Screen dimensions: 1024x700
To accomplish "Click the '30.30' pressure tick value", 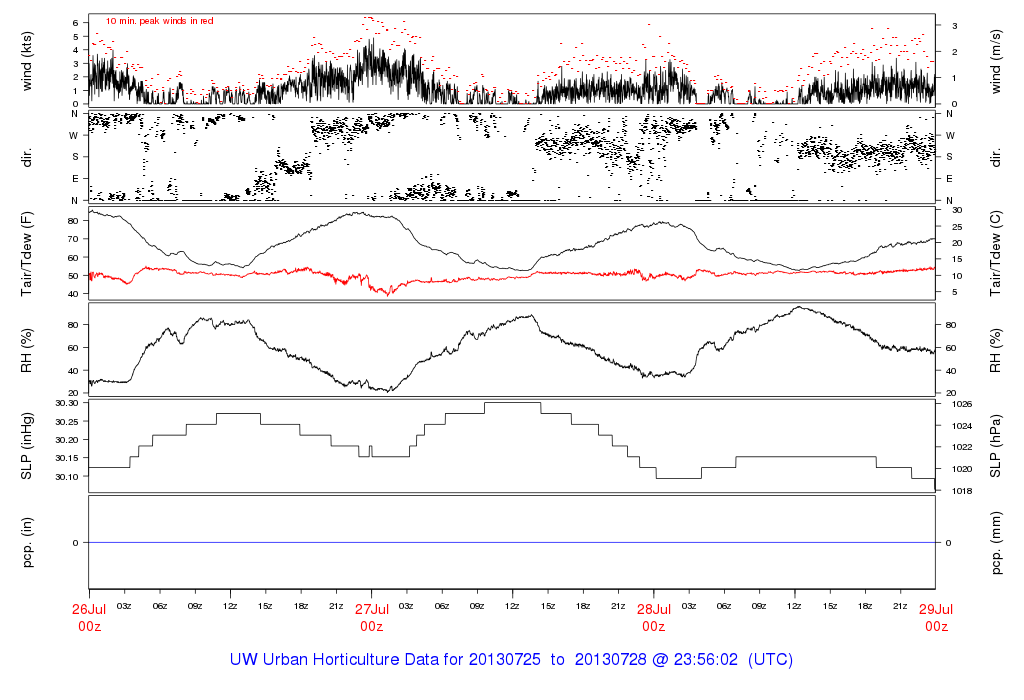I will pyautogui.click(x=67, y=404).
